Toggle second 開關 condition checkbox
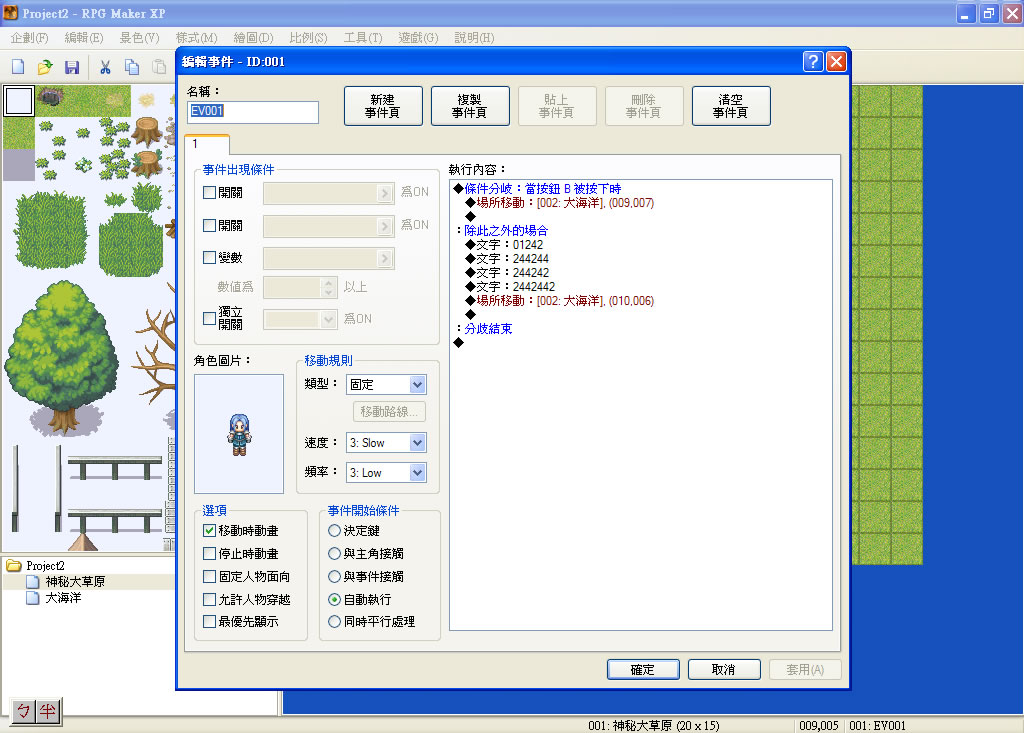 [210, 225]
